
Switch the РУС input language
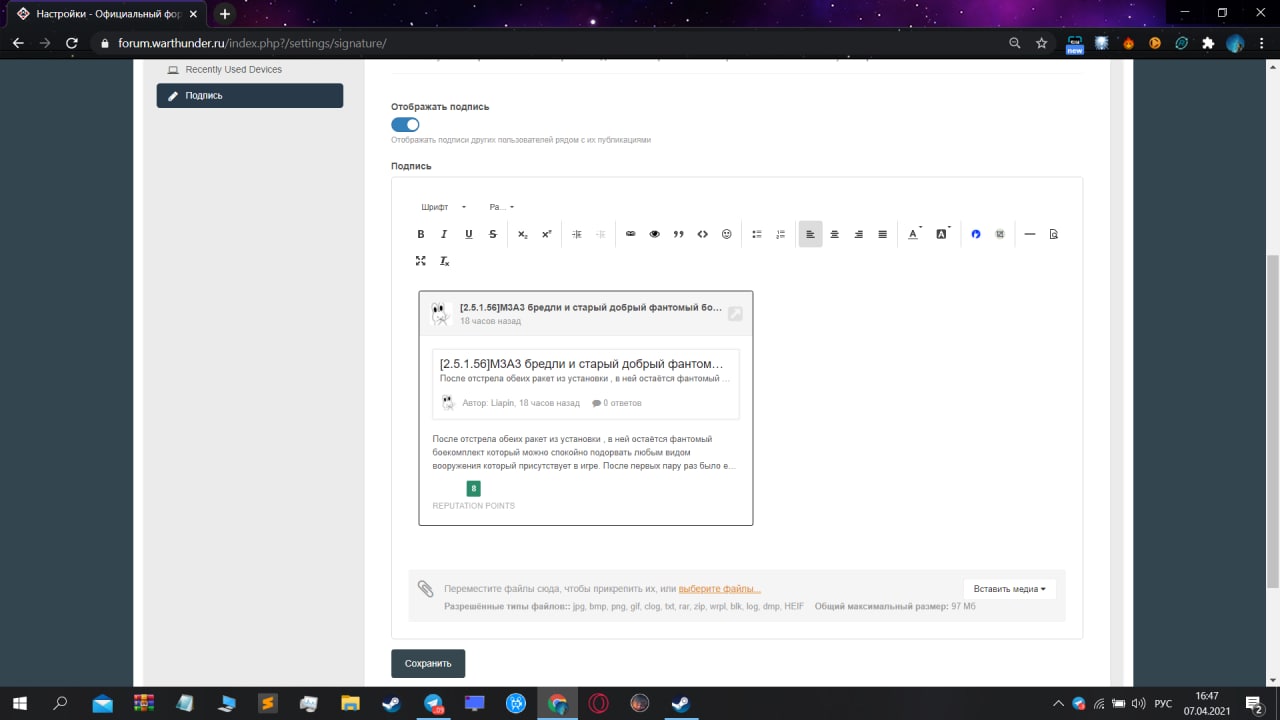coord(1163,703)
